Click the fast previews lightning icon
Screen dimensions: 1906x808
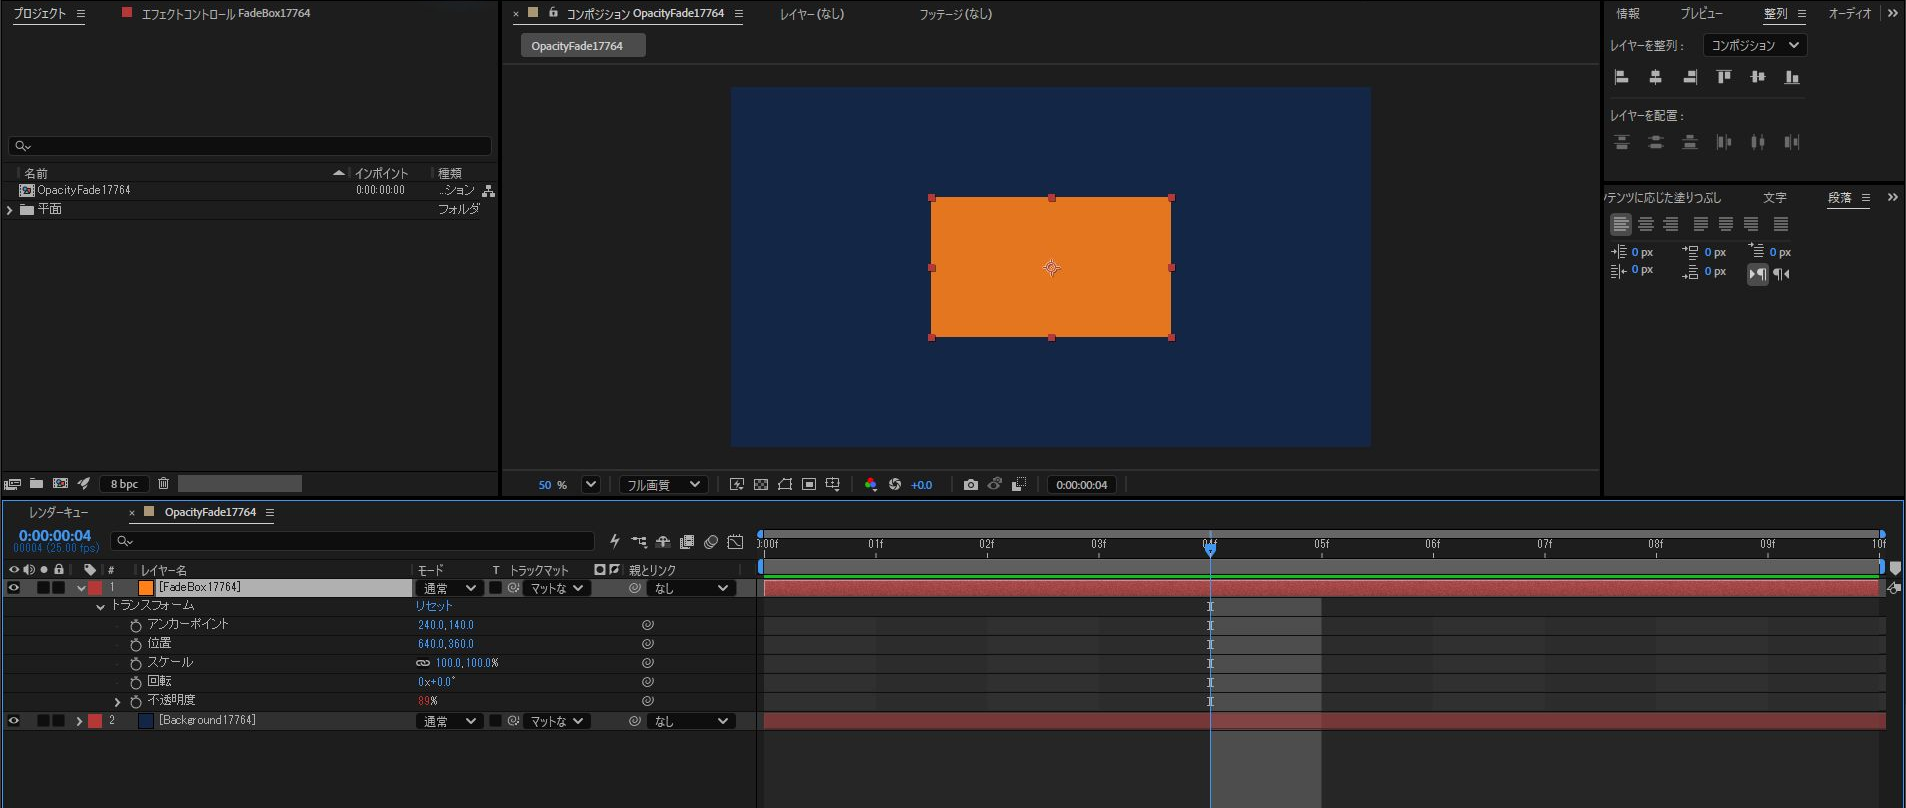coord(737,485)
